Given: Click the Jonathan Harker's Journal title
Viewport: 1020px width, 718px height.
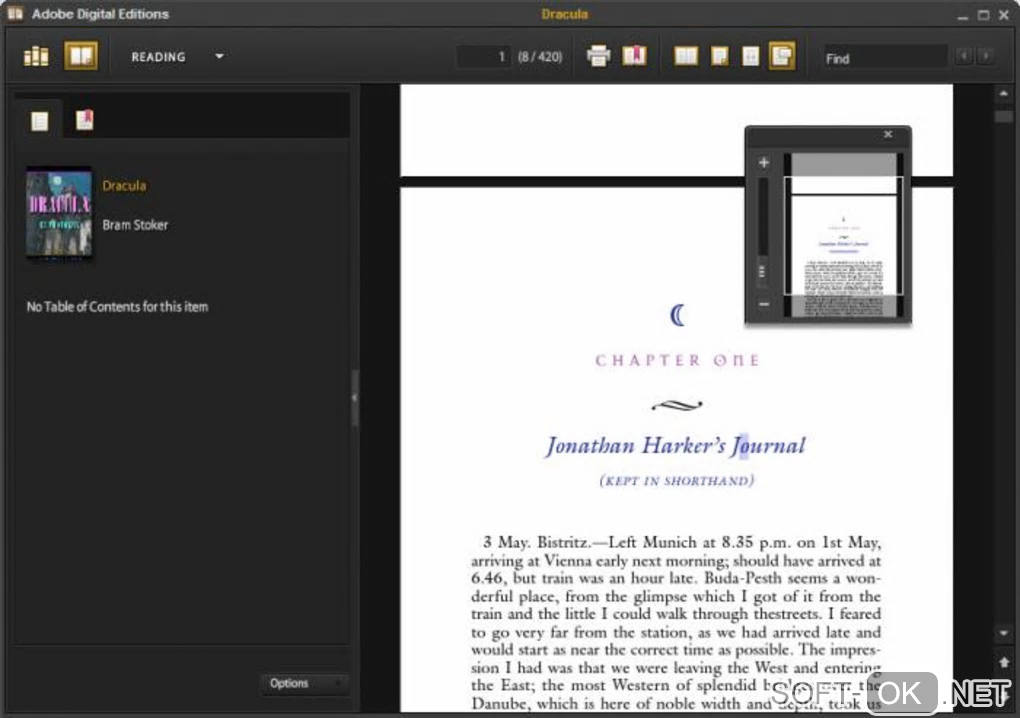Looking at the screenshot, I should (x=676, y=446).
